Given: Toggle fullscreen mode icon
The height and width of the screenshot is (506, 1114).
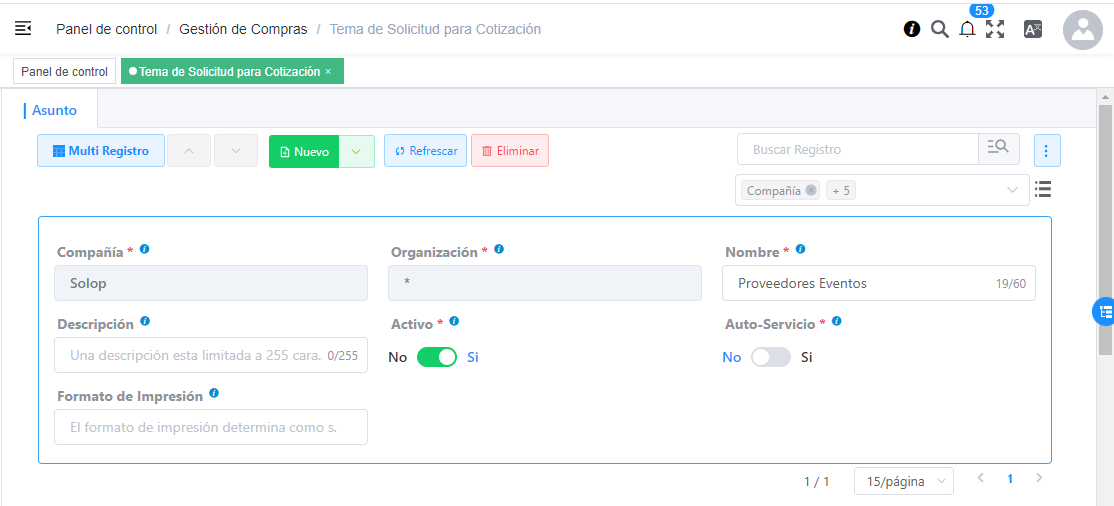Looking at the screenshot, I should pyautogui.click(x=995, y=29).
